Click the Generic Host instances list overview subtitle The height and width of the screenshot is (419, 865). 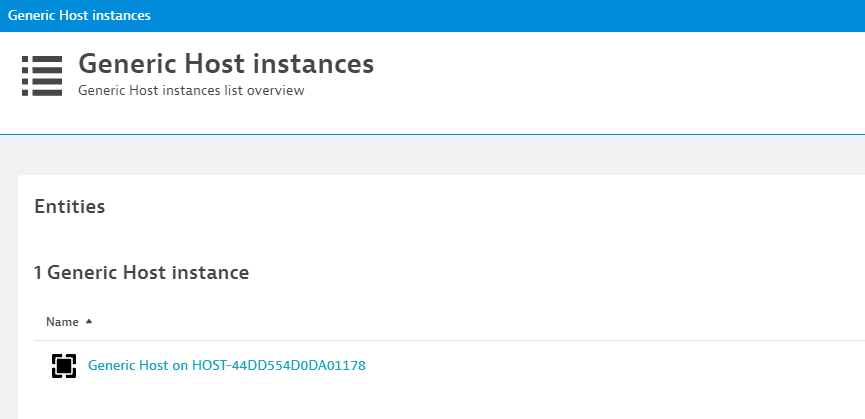click(190, 91)
